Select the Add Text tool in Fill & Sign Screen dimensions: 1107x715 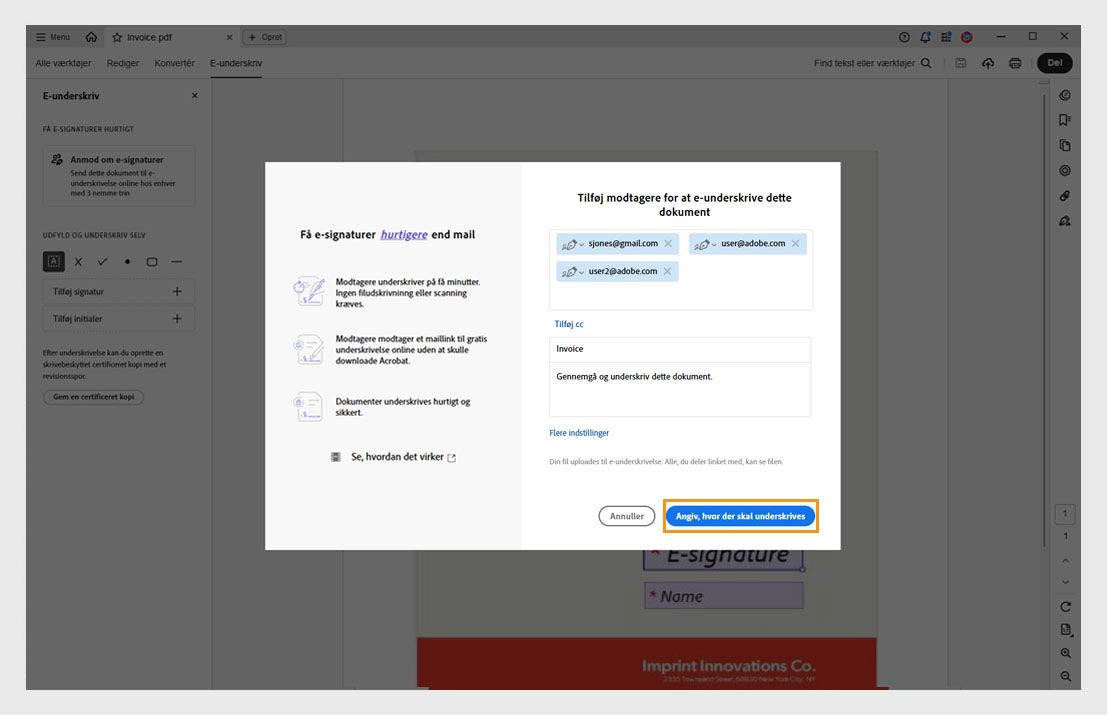click(x=52, y=261)
